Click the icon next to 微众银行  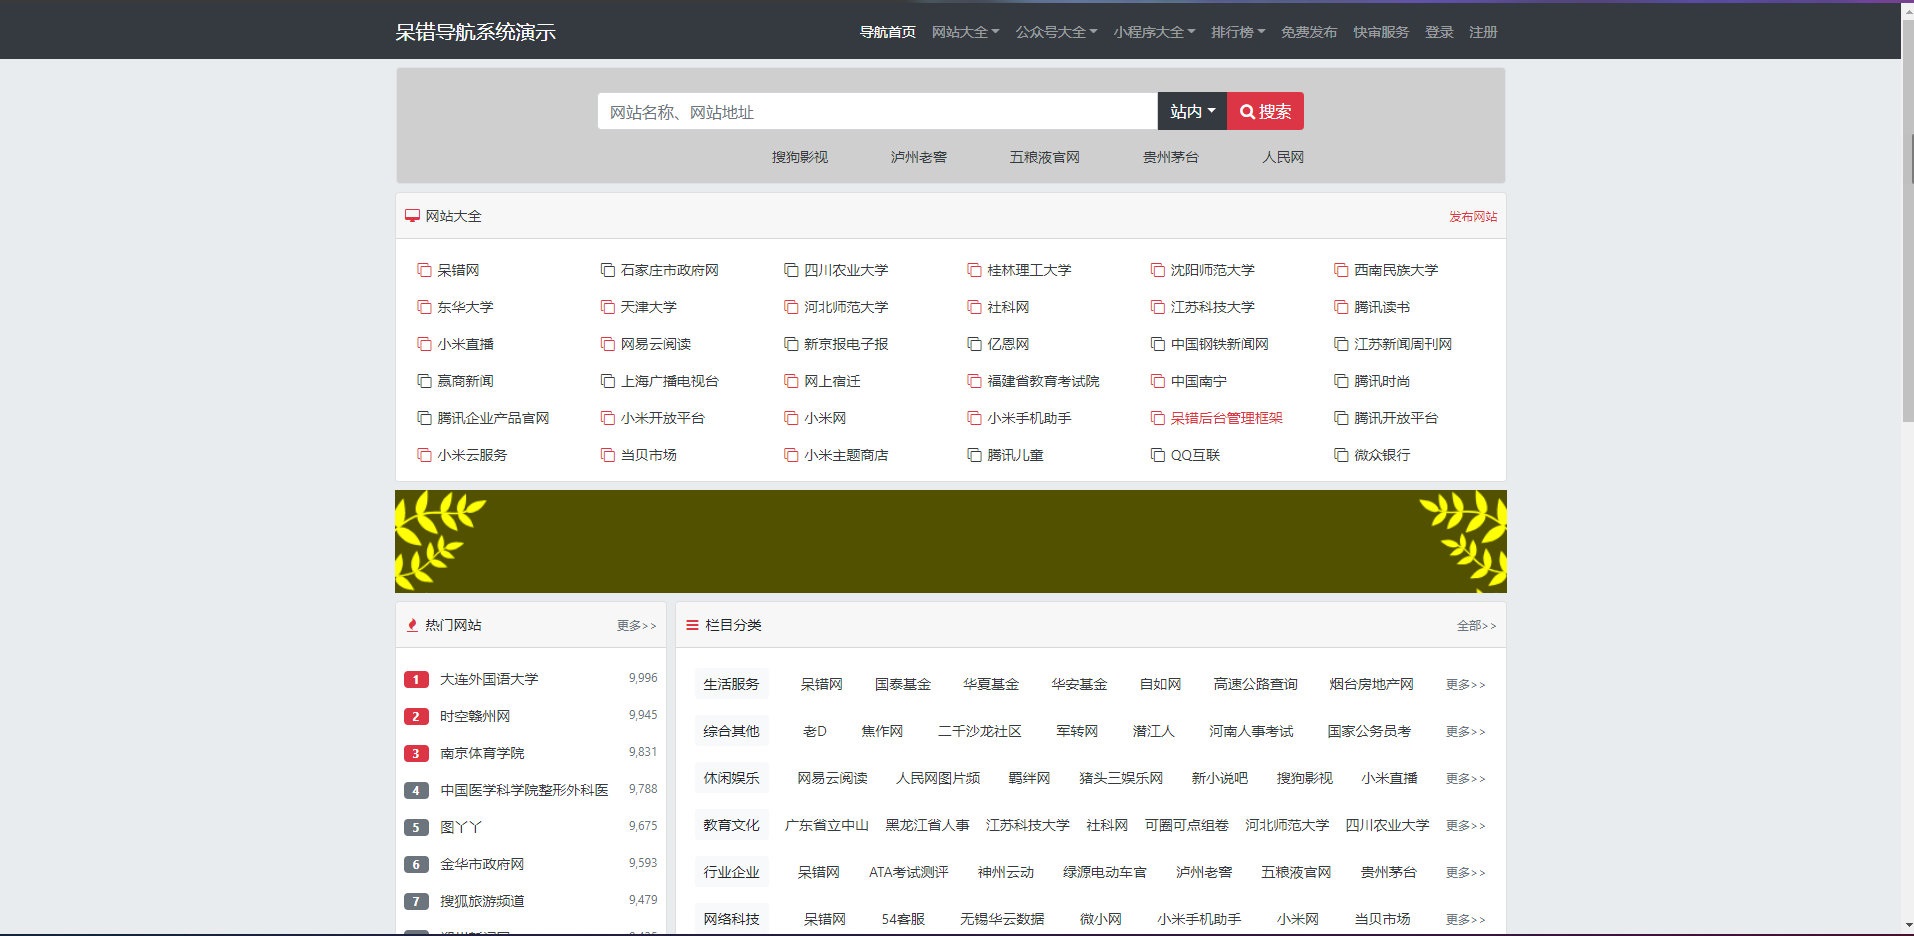[1341, 455]
